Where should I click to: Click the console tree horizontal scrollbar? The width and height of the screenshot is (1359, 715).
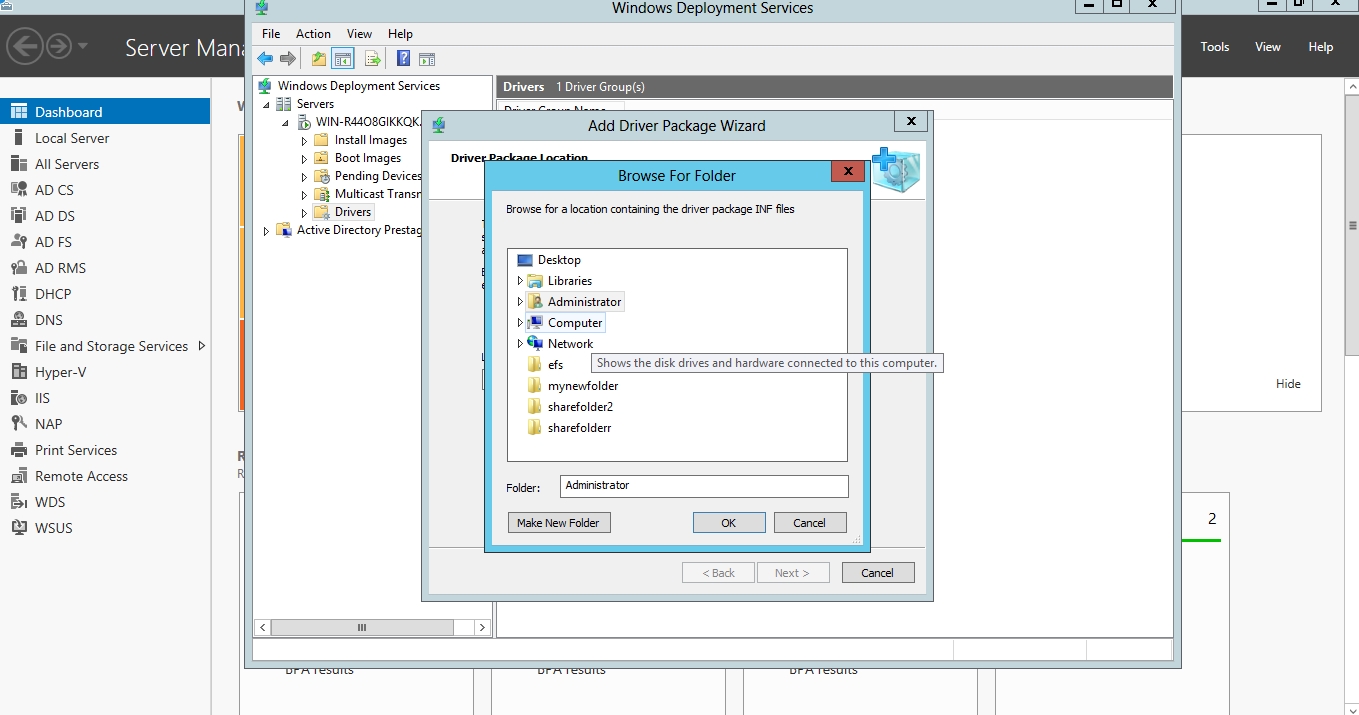coord(361,628)
